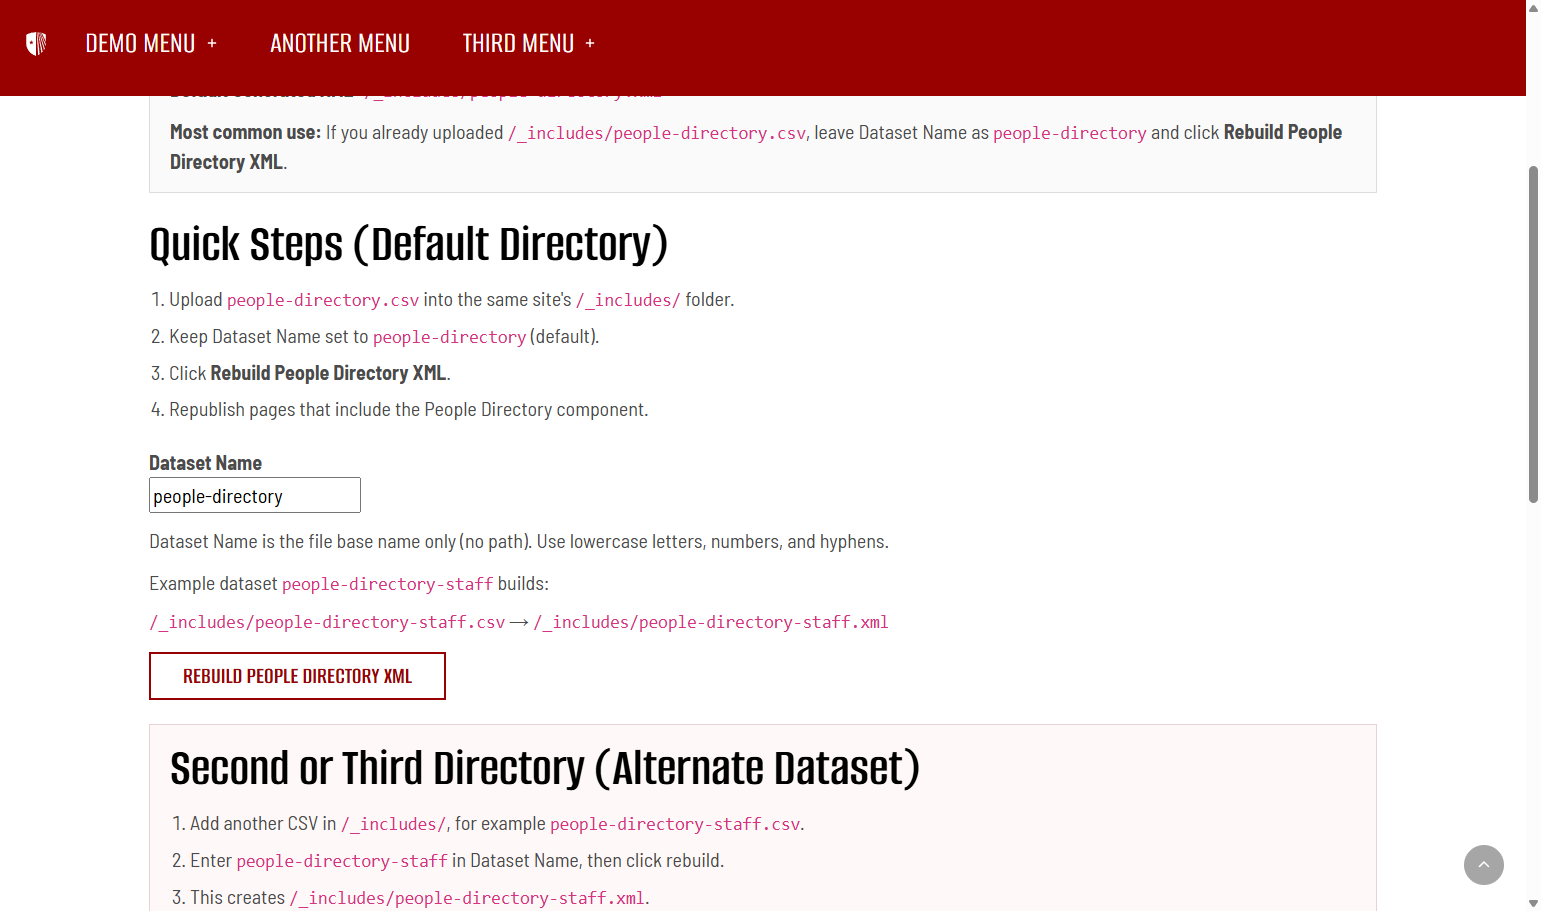This screenshot has width=1541, height=911.
Task: Click the /_includes/people-directory-staff.csv path before arrow
Action: 327,622
